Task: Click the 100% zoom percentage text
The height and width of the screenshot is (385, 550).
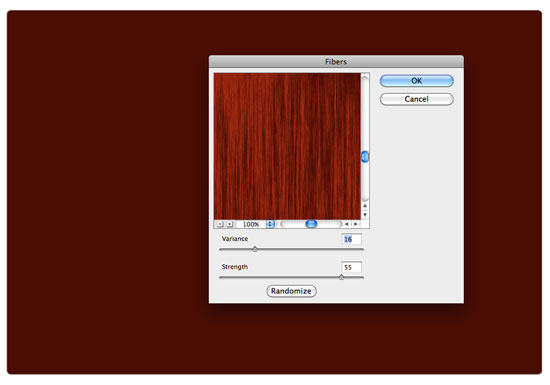Action: (251, 224)
